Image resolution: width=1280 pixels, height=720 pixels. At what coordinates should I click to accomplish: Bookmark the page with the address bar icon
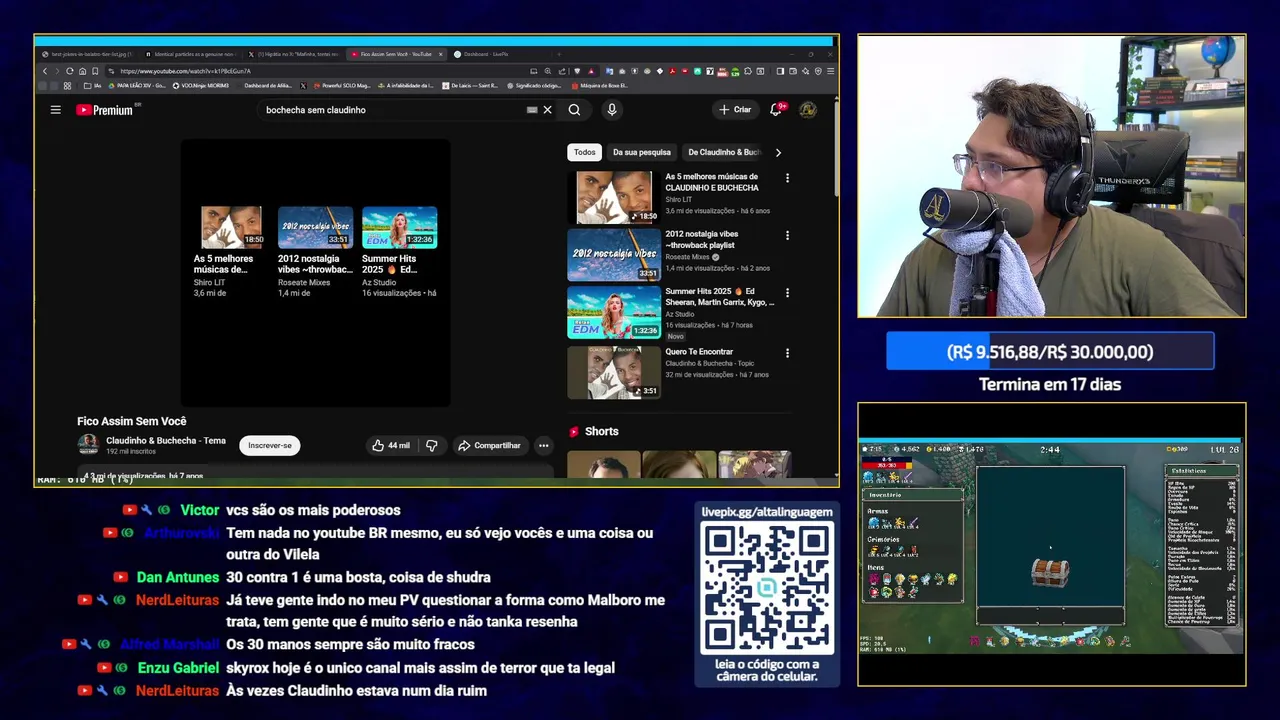point(95,71)
